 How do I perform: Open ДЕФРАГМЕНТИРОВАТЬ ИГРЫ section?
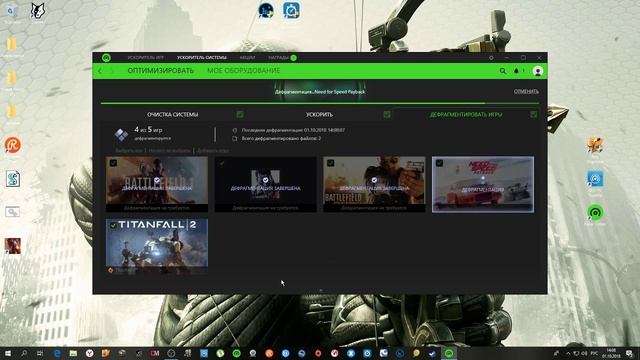click(466, 115)
